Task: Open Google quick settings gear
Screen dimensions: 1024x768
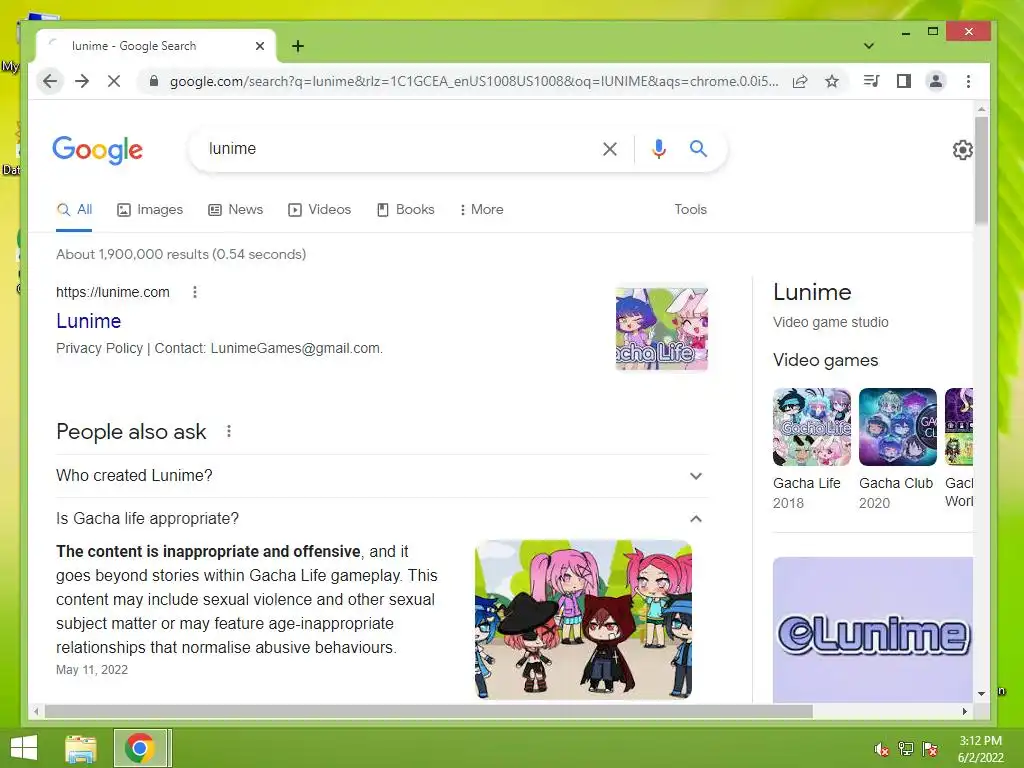Action: pos(962,150)
